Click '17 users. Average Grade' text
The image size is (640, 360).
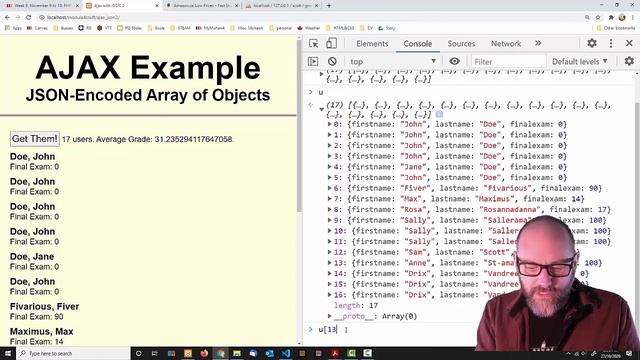(148, 139)
